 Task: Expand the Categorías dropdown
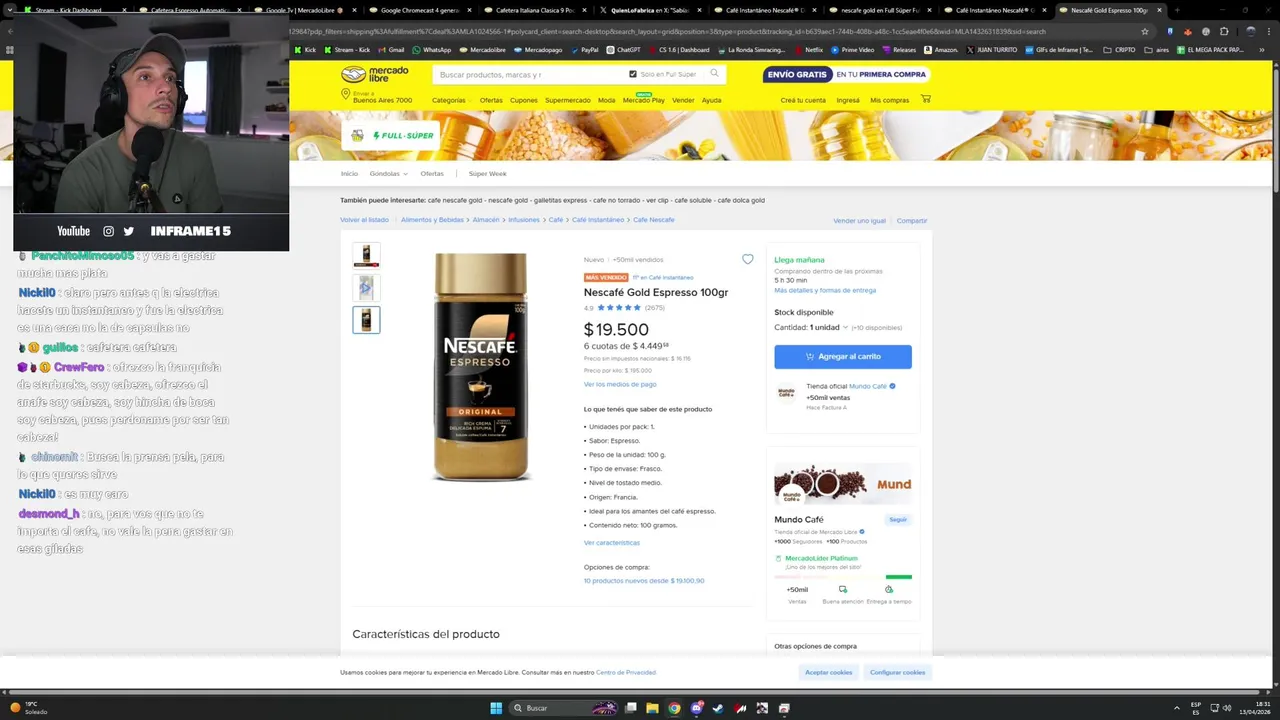click(x=452, y=100)
